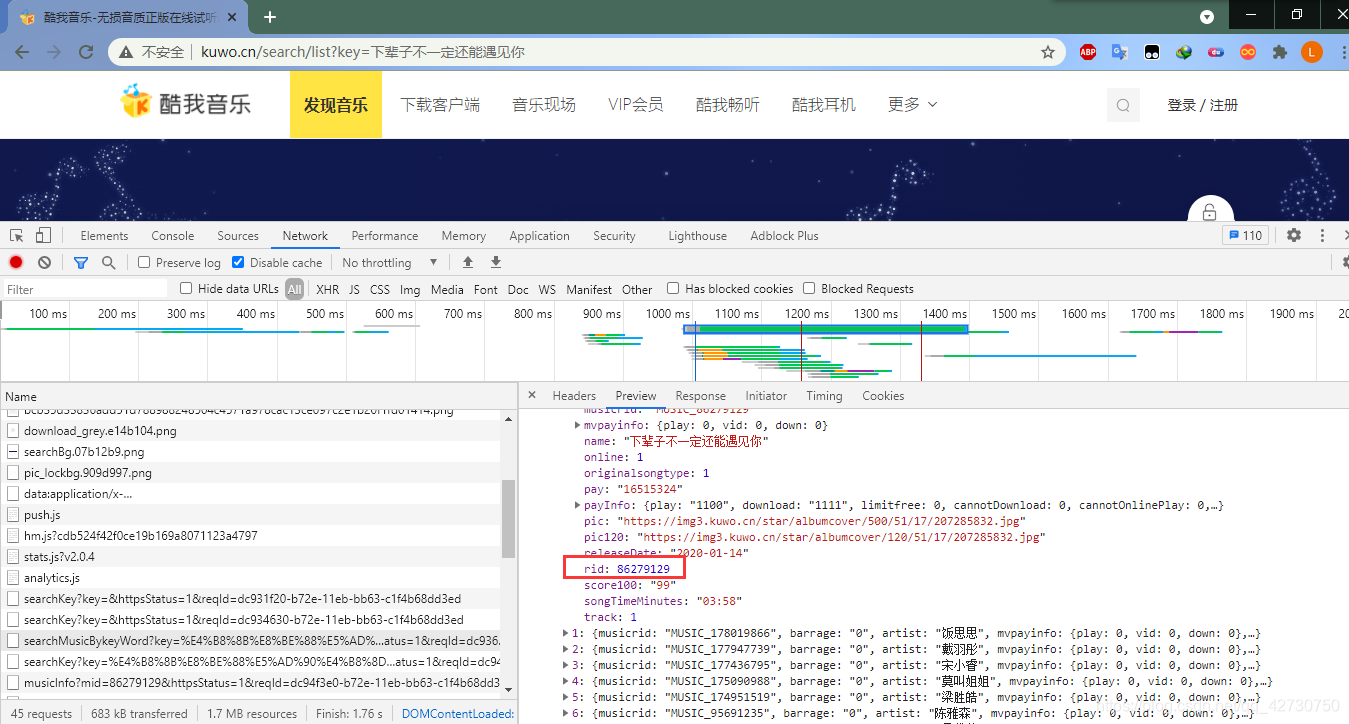Open the Google Translate extension icon

click(x=1120, y=52)
